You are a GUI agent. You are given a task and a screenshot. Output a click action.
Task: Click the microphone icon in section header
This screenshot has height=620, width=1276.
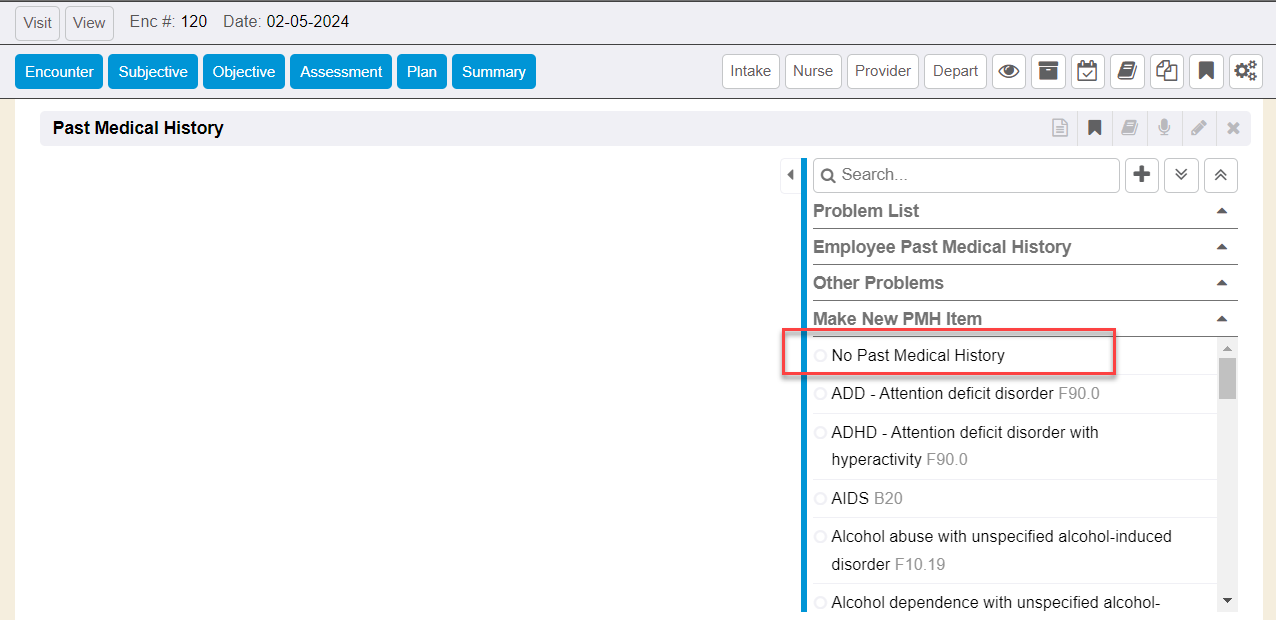(x=1164, y=128)
